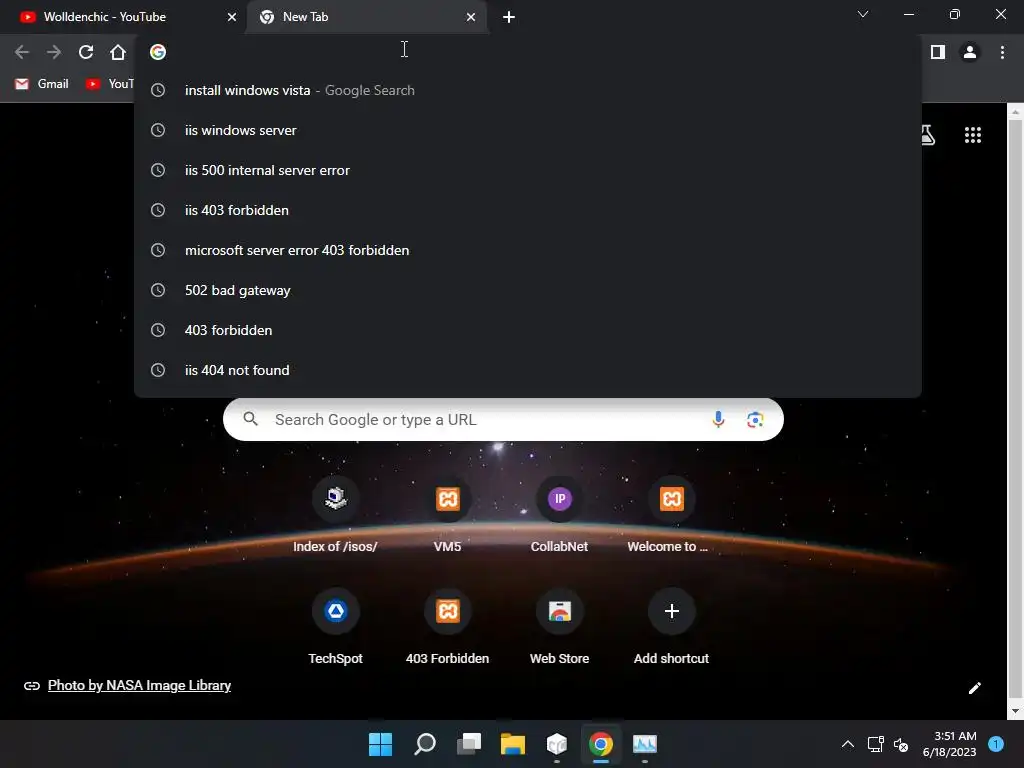The width and height of the screenshot is (1024, 768).
Task: Click the browser back arrow
Action: point(22,52)
